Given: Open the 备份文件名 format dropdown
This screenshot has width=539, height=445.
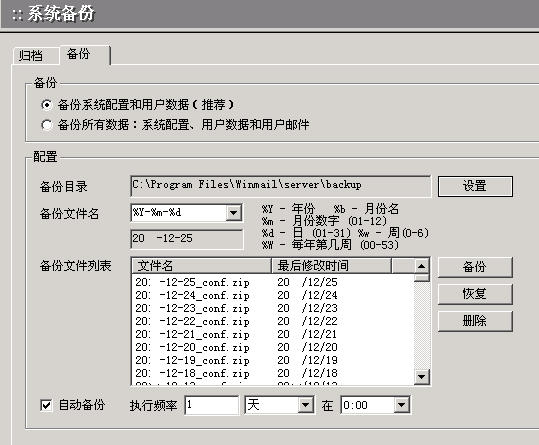Looking at the screenshot, I should click(234, 213).
